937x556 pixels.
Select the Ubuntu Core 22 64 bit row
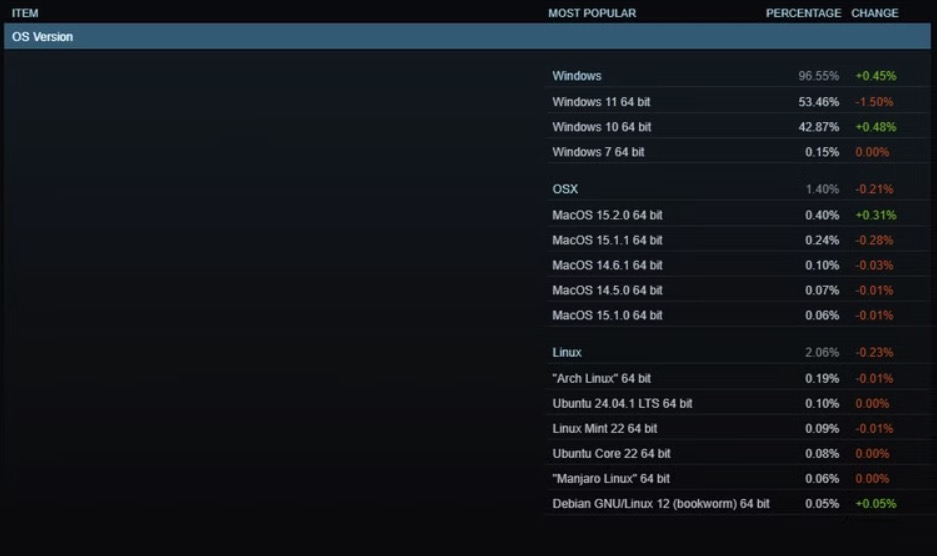pos(737,454)
